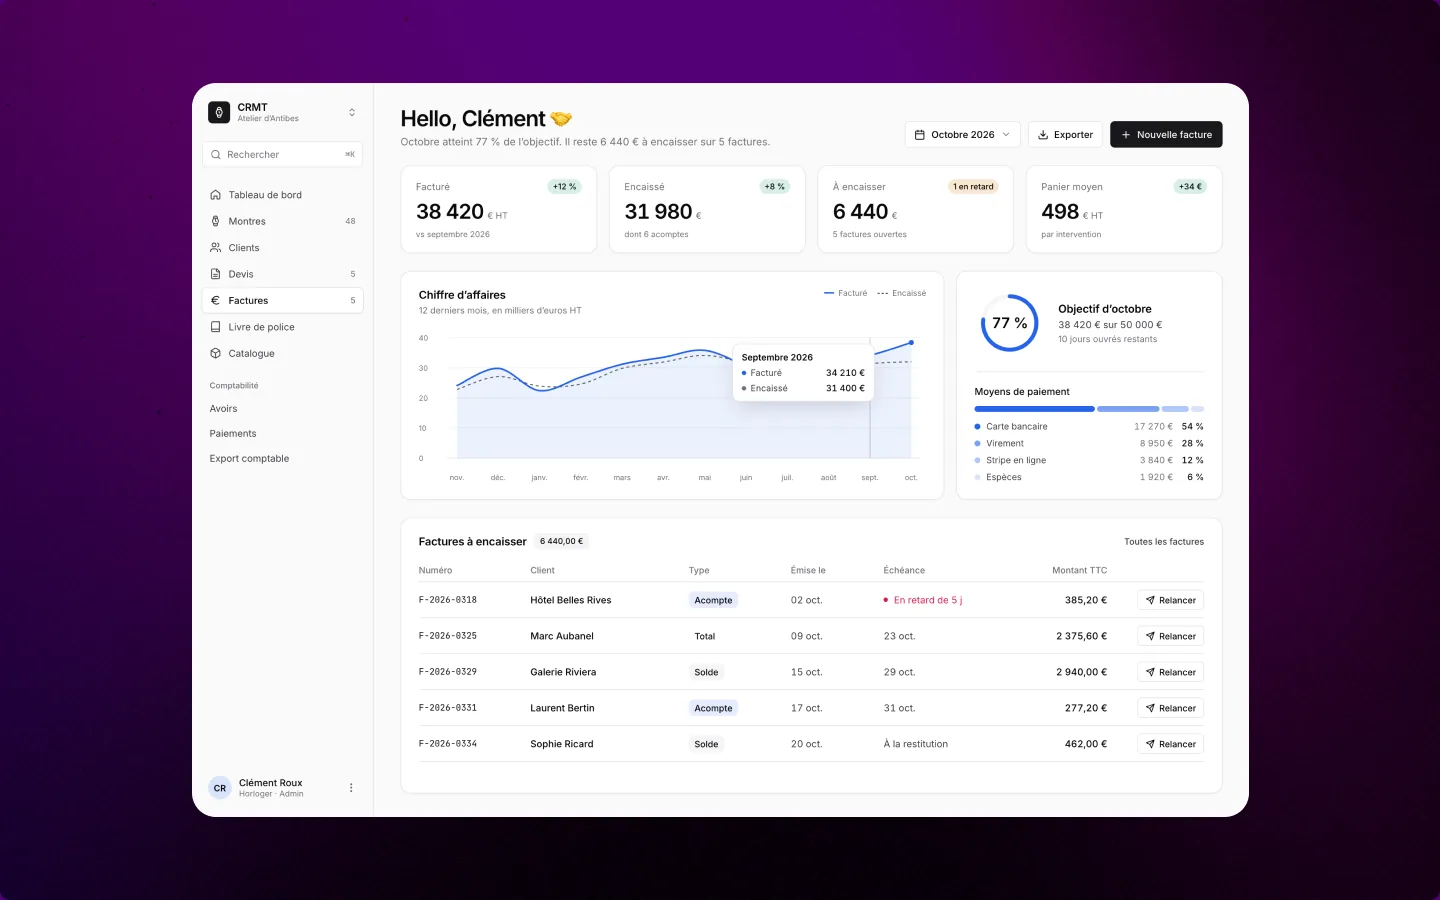
Task: Expand the CRMT workspace switcher chevrons
Action: click(x=352, y=112)
